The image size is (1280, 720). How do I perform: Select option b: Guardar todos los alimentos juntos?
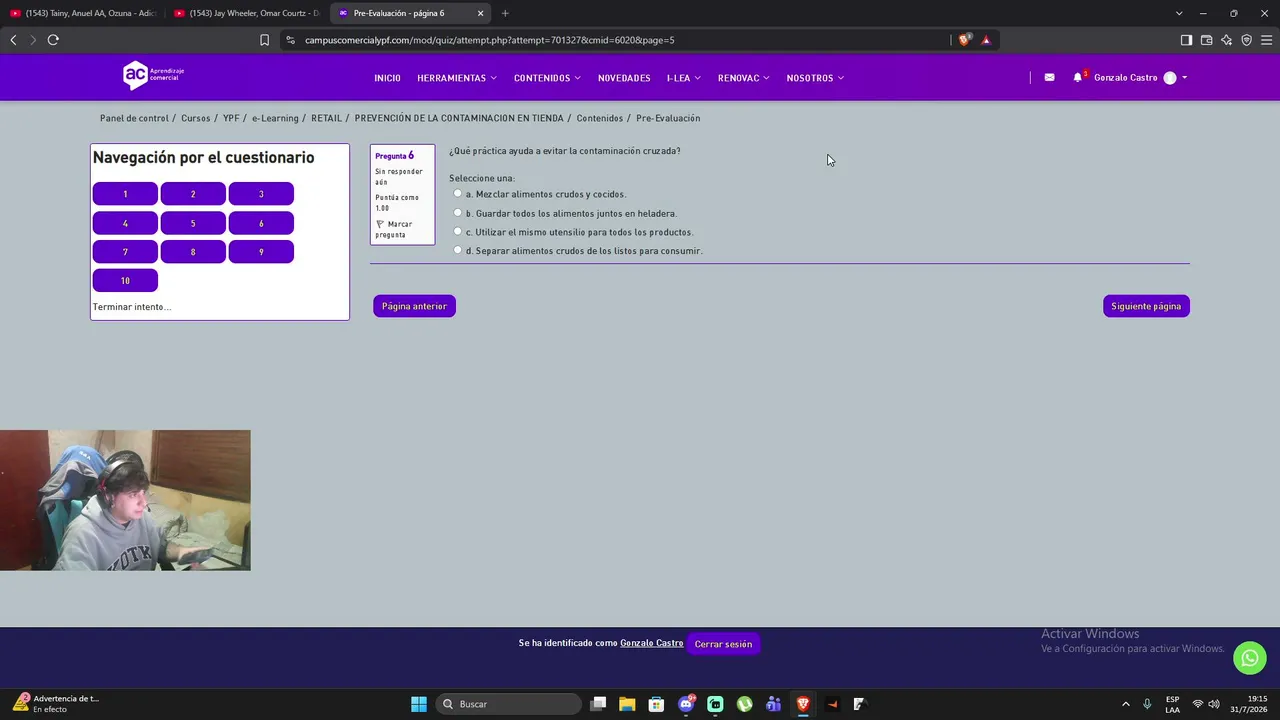pyautogui.click(x=458, y=213)
